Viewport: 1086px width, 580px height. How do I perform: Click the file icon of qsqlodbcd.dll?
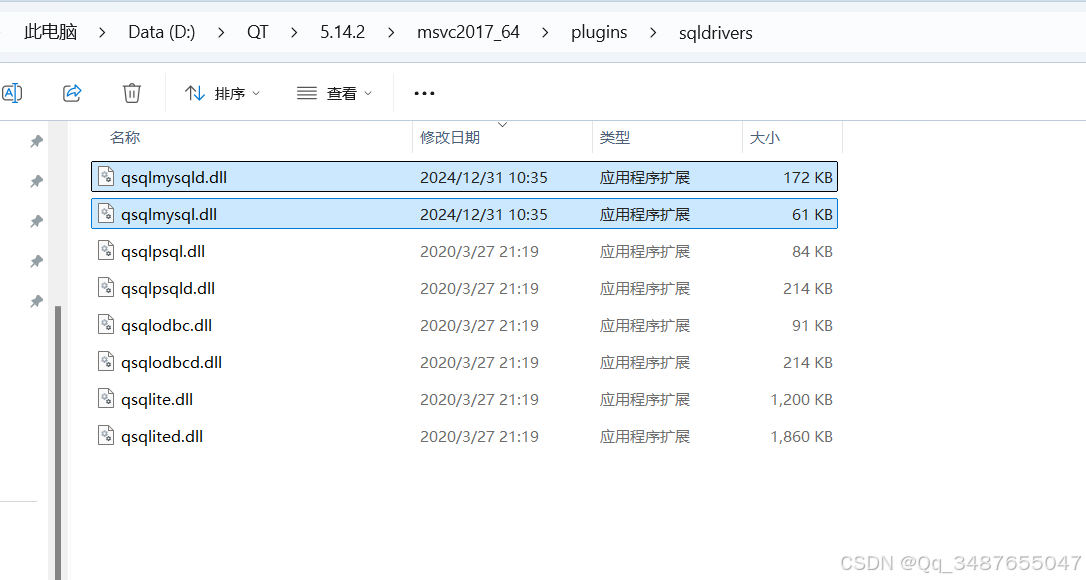tap(106, 362)
